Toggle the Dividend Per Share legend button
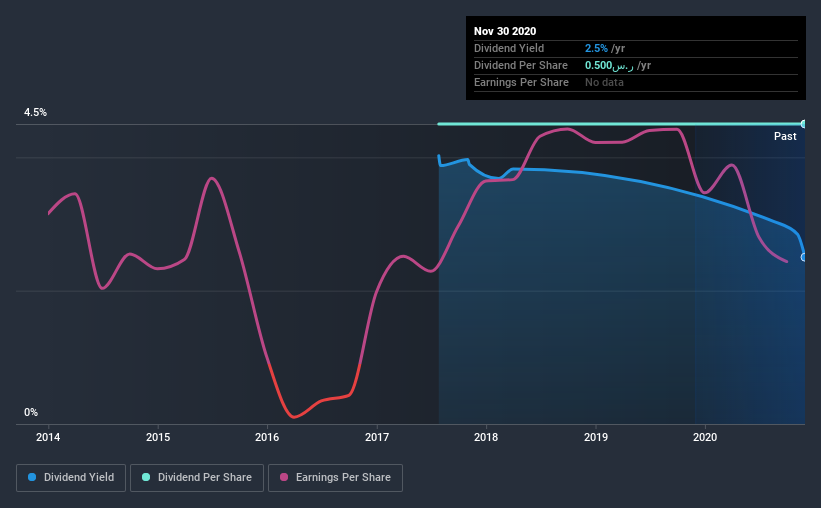Screen dimensions: 821x508 point(197,478)
